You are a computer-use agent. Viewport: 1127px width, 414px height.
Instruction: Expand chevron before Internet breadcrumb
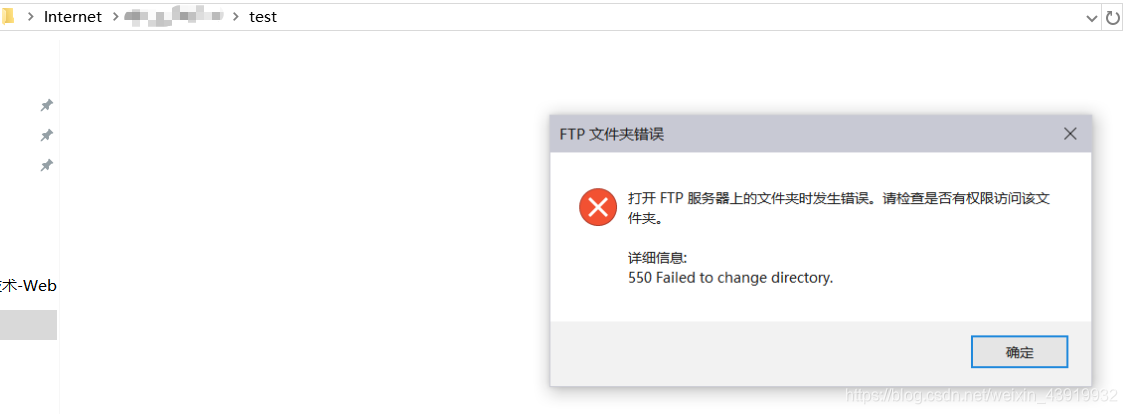31,17
